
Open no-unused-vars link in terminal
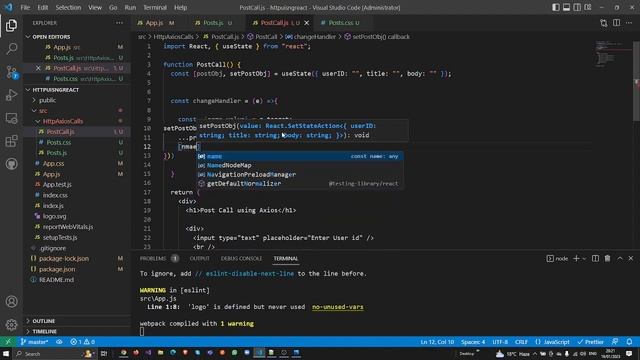point(338,307)
